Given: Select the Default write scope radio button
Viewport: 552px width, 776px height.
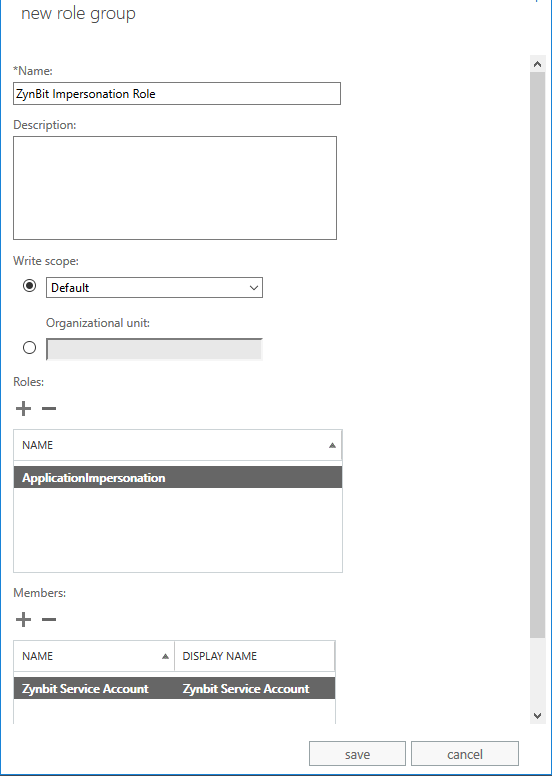Looking at the screenshot, I should click(x=30, y=286).
